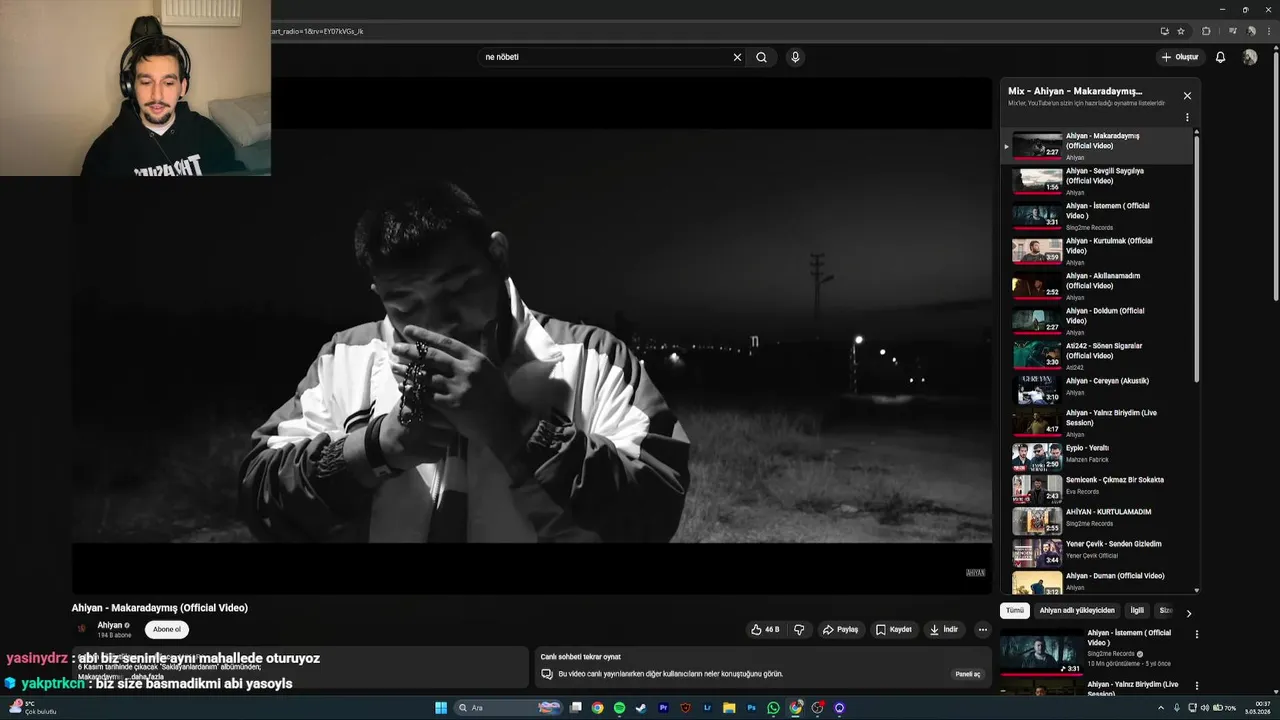Expand description with daha fazla

(x=147, y=677)
